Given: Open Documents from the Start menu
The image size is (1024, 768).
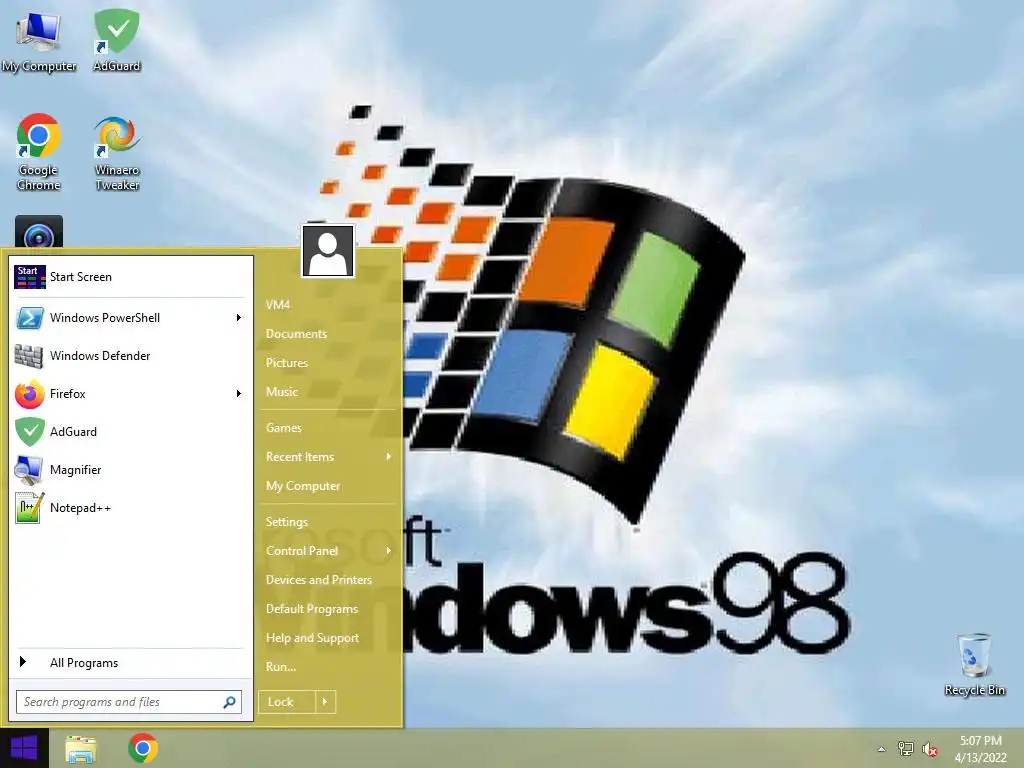Looking at the screenshot, I should point(296,334).
